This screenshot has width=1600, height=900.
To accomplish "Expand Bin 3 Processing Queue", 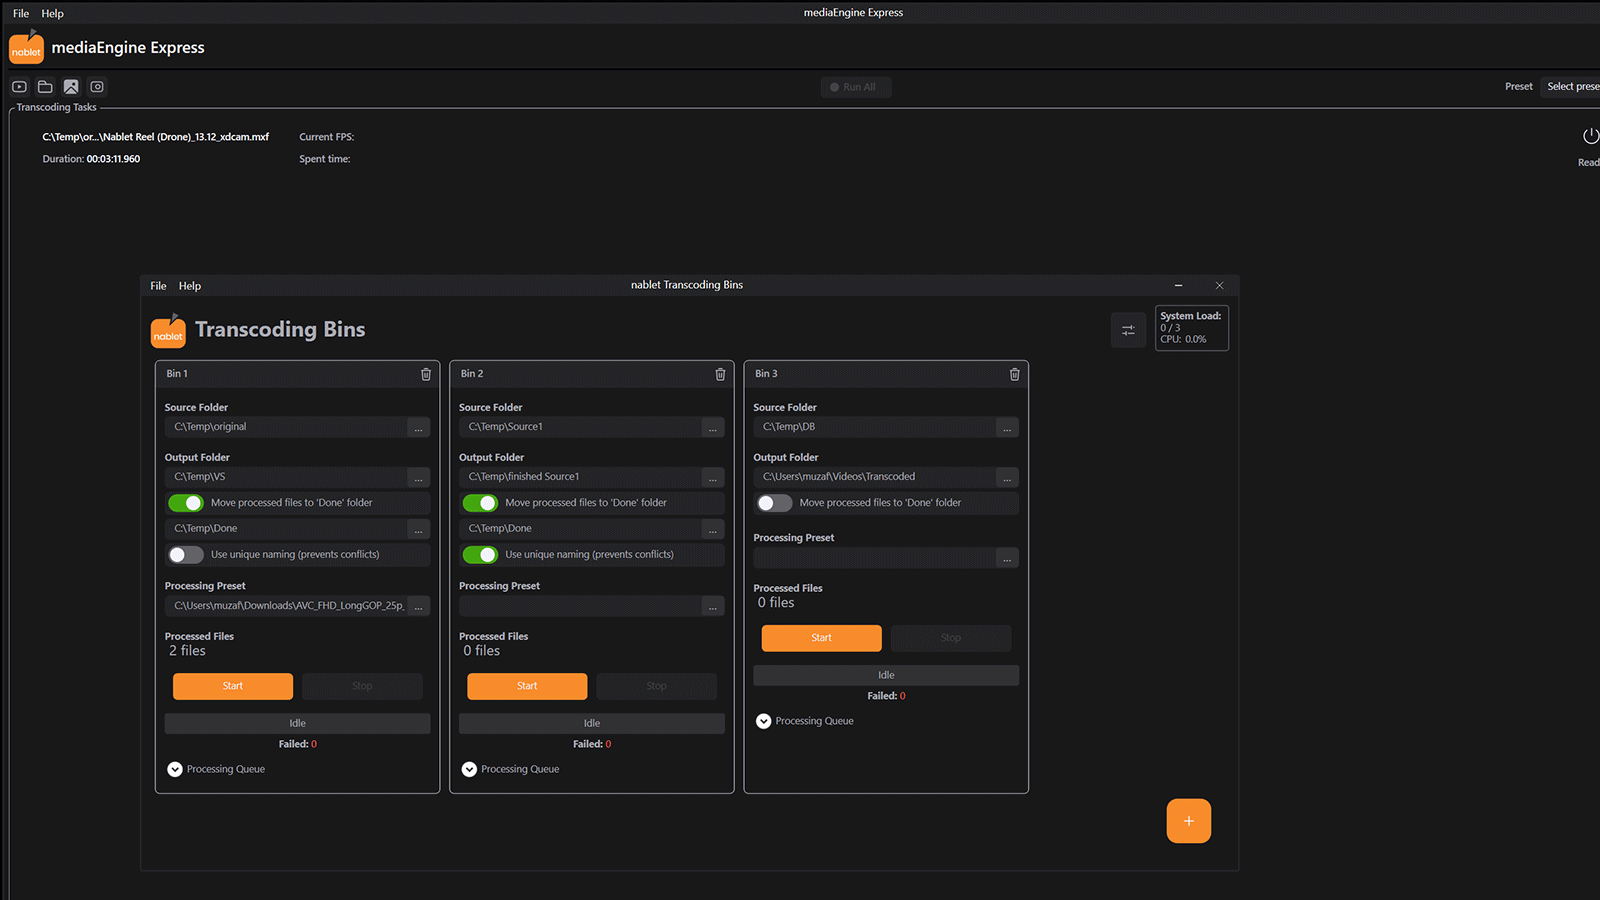I will tap(763, 721).
